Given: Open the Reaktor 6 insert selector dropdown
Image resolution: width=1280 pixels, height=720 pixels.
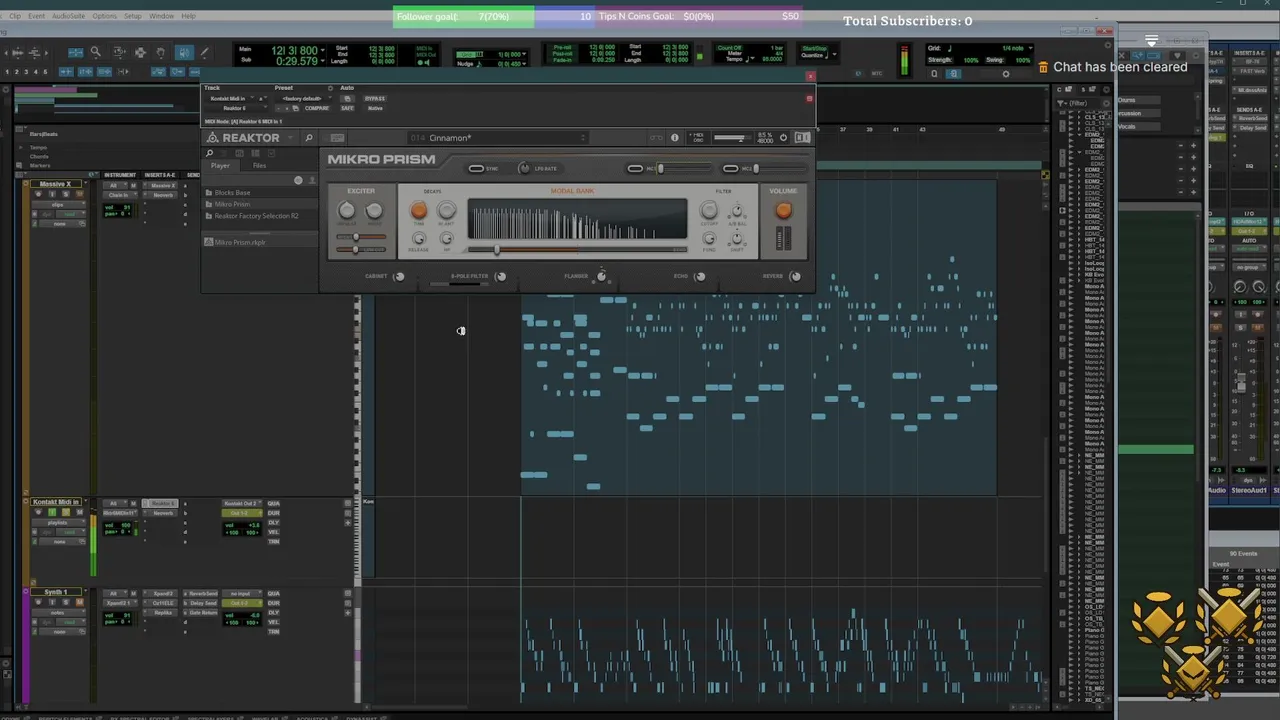Looking at the screenshot, I should click(232, 108).
